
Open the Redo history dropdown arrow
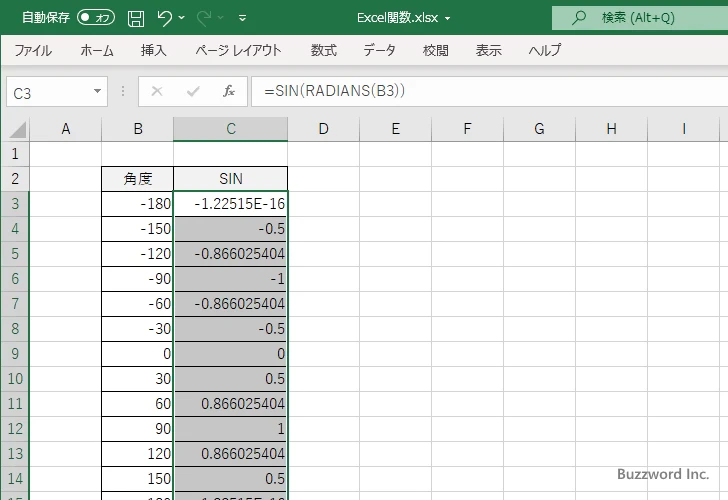click(221, 18)
